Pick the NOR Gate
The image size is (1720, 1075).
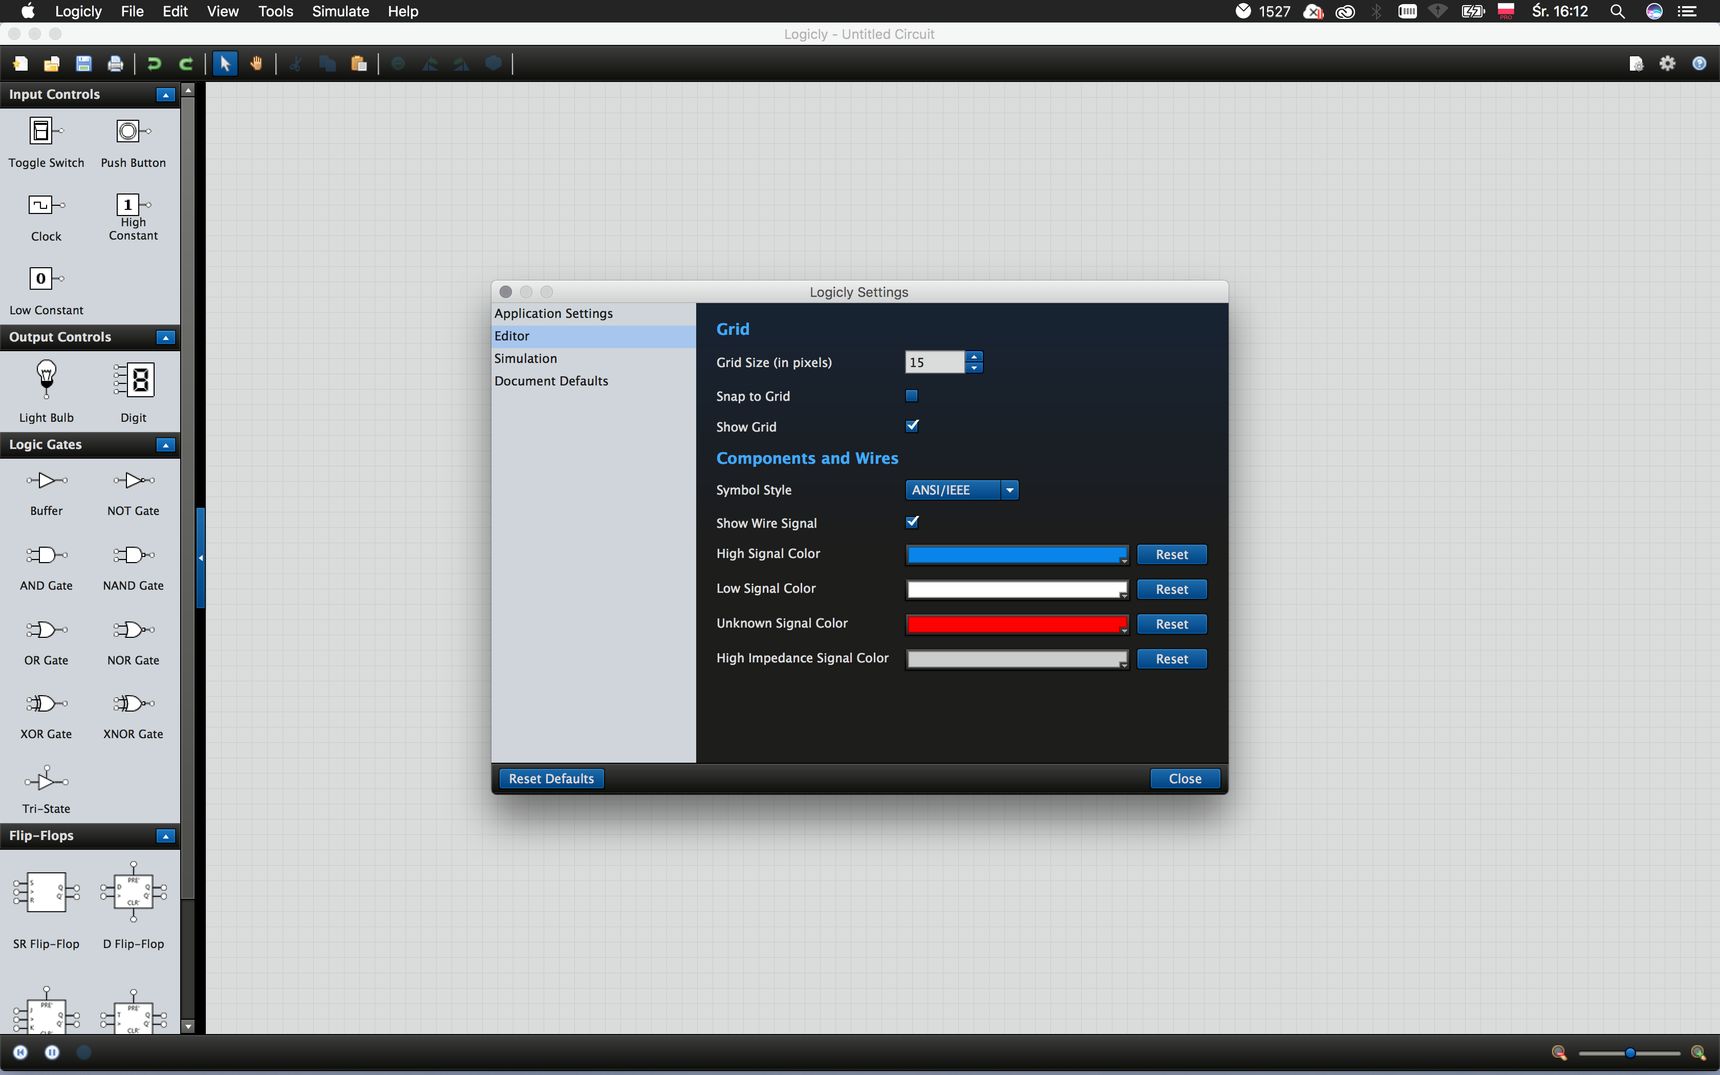pos(133,642)
